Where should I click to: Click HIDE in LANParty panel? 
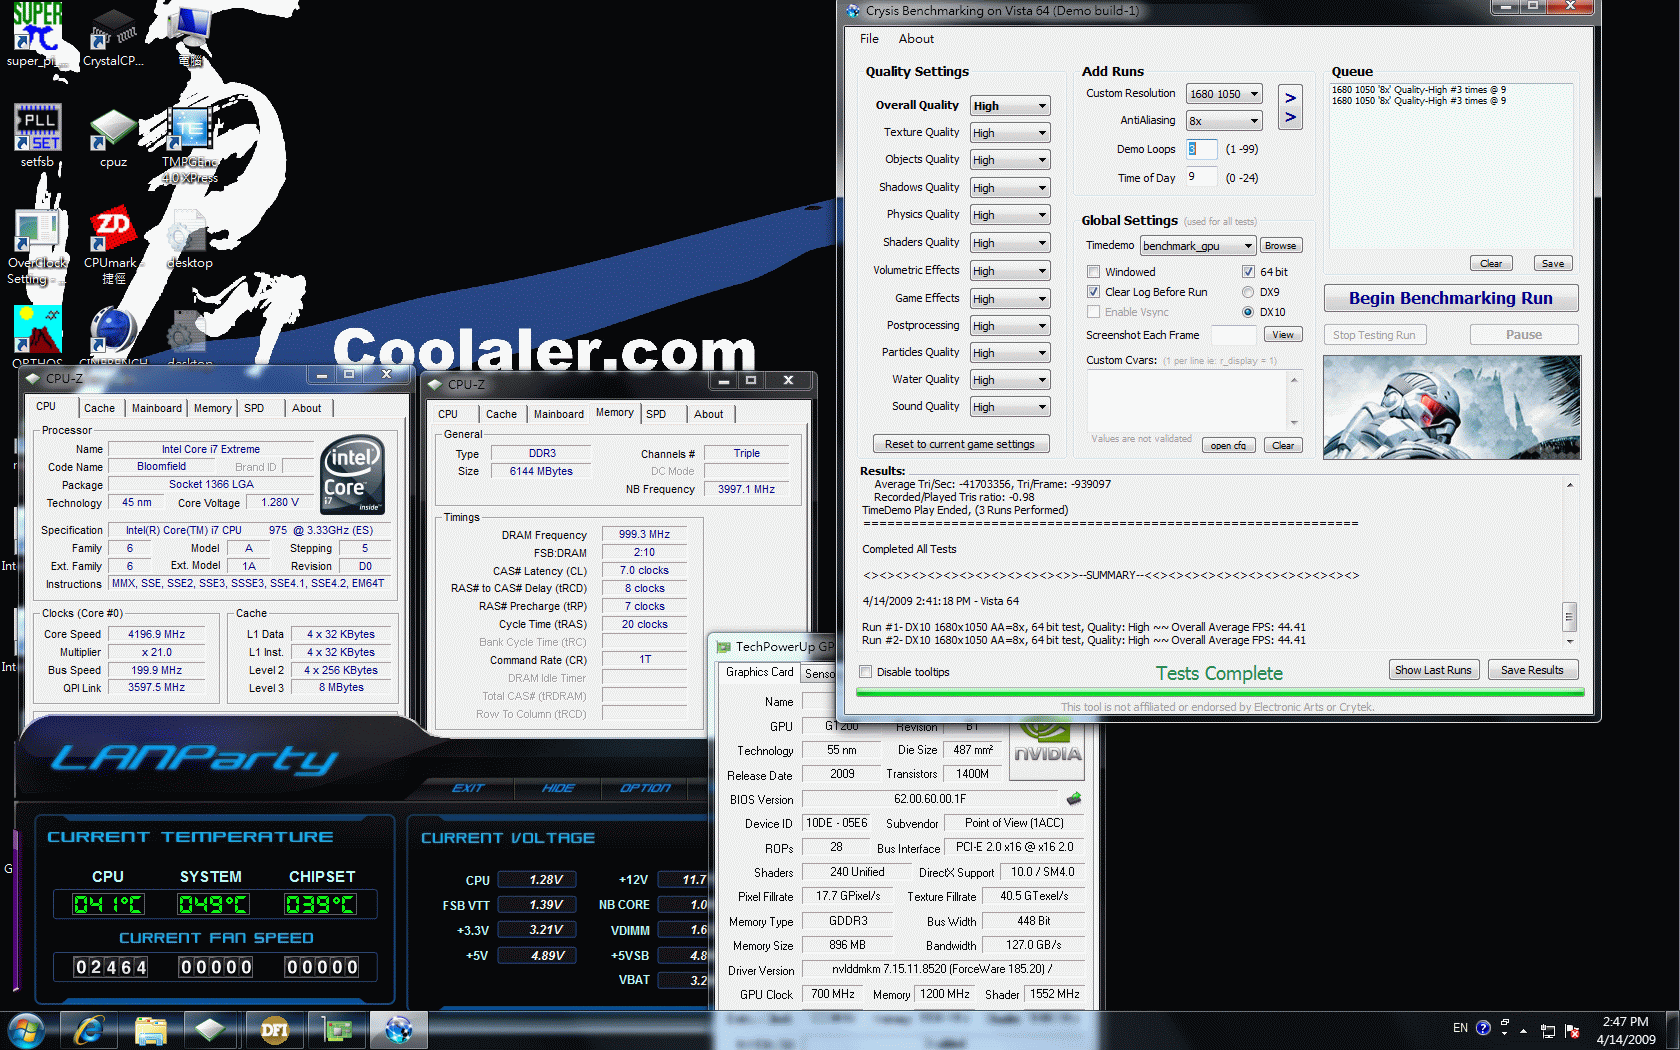[558, 788]
